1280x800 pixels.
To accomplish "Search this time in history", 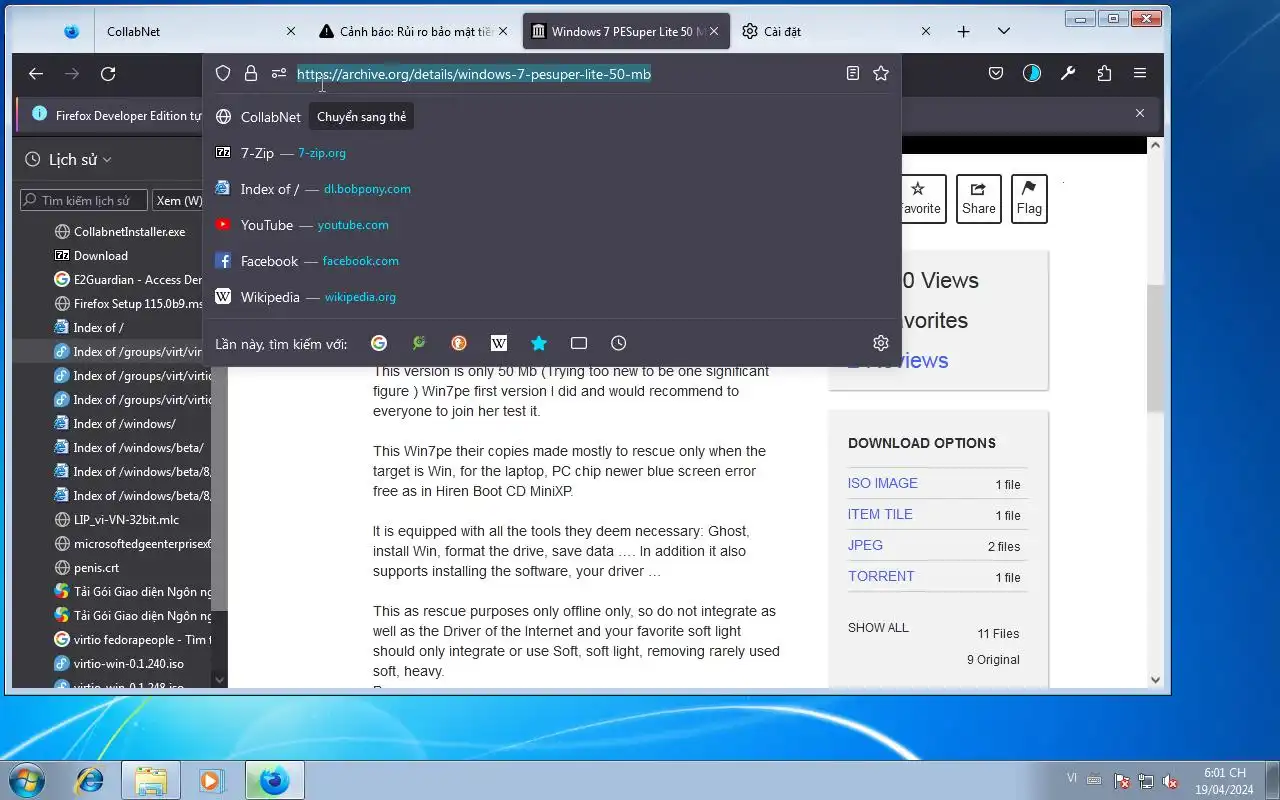I will [619, 343].
